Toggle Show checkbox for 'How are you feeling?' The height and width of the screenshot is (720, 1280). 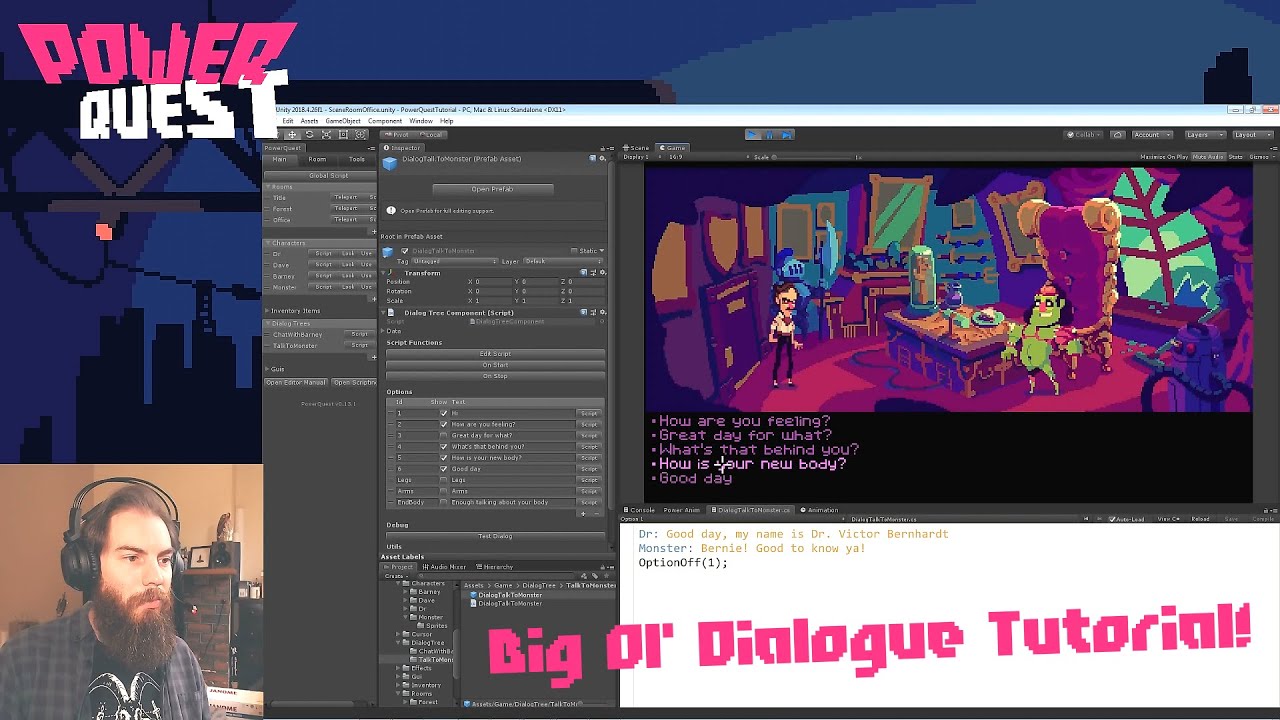click(444, 424)
